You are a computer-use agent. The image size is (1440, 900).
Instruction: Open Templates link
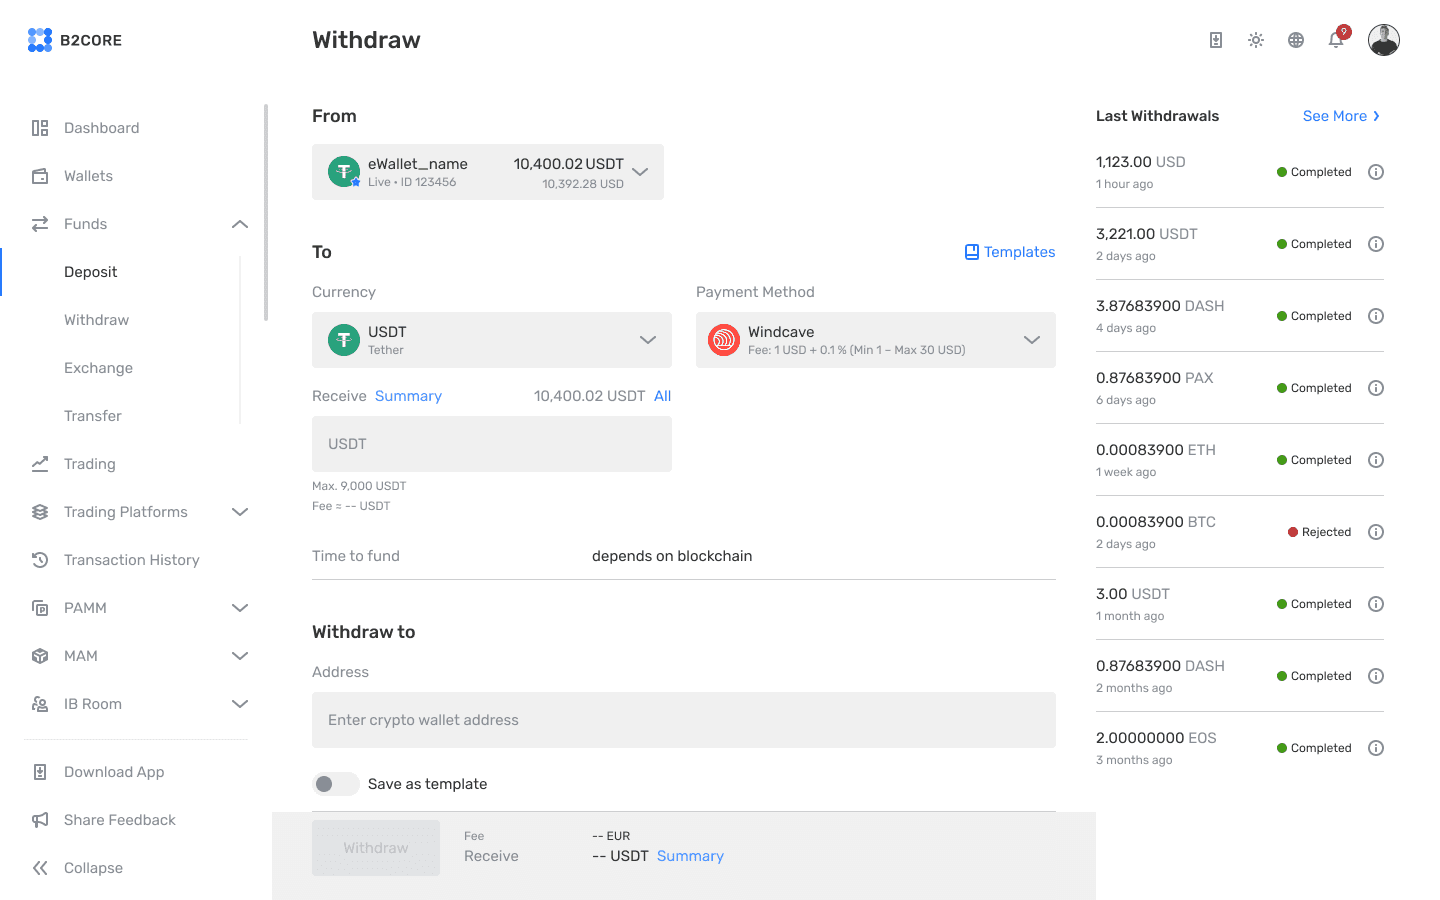[1010, 252]
